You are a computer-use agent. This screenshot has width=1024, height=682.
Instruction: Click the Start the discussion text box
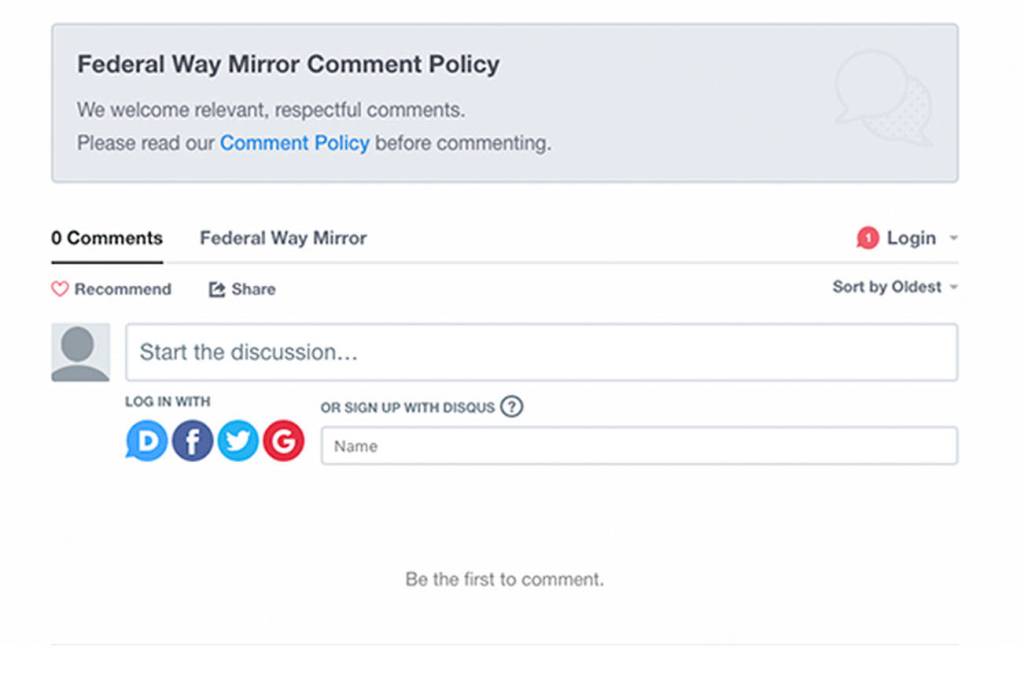click(x=540, y=352)
